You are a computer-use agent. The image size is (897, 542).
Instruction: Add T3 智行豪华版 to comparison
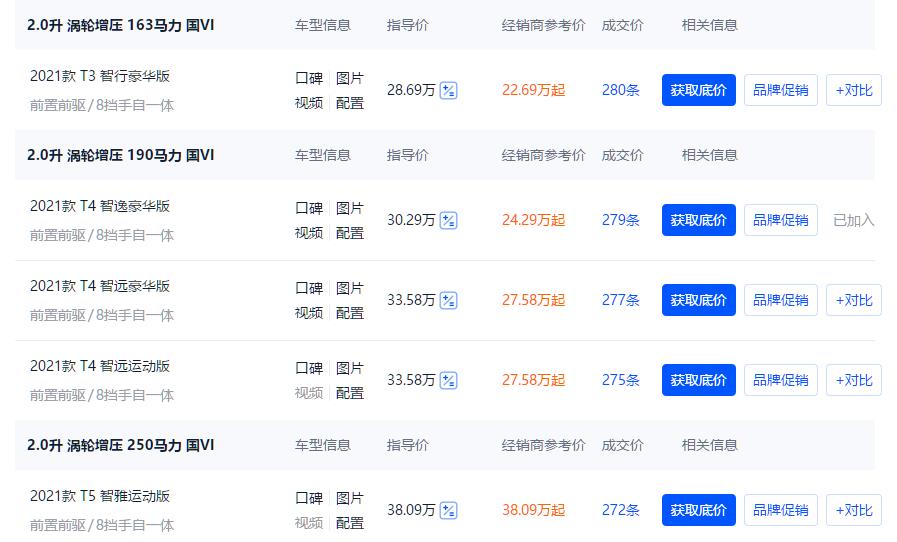(853, 90)
